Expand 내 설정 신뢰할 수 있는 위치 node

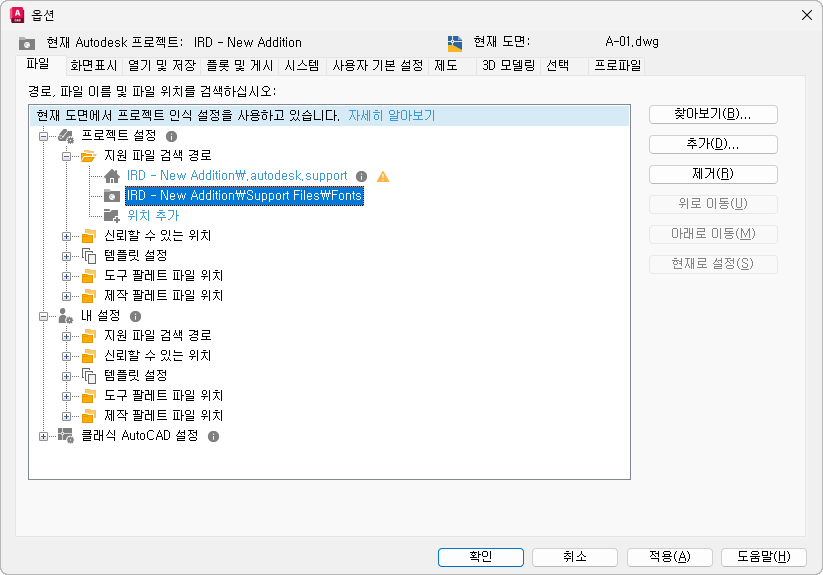point(66,357)
